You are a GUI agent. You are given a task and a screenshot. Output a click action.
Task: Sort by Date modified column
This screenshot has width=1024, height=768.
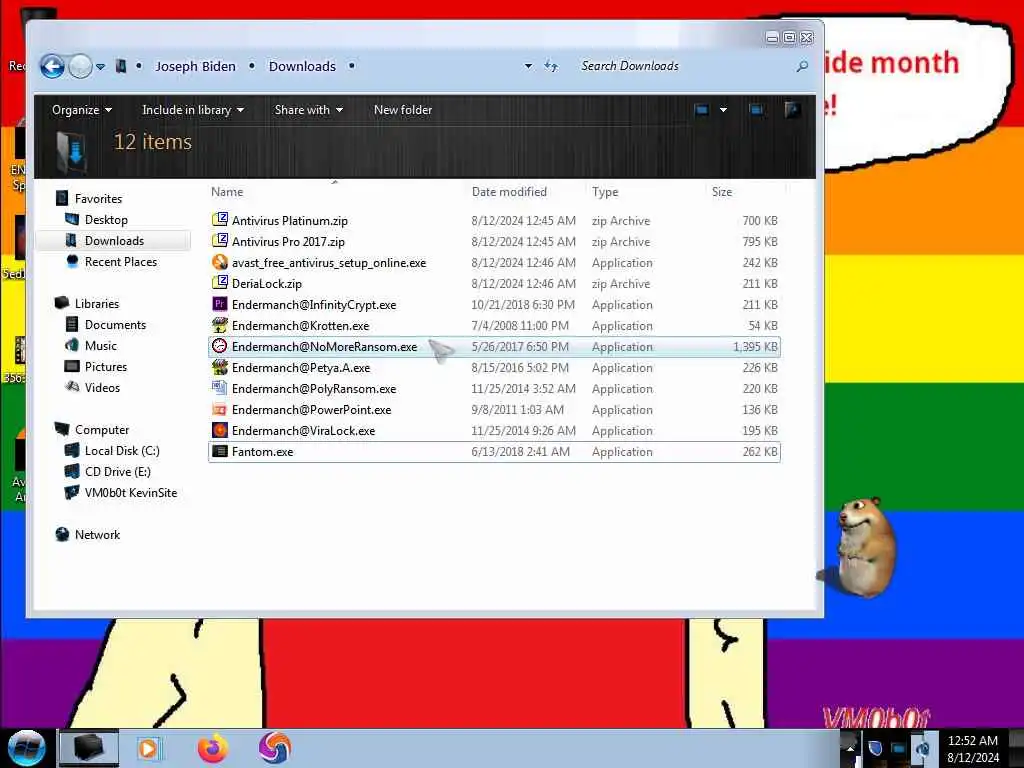tap(509, 192)
